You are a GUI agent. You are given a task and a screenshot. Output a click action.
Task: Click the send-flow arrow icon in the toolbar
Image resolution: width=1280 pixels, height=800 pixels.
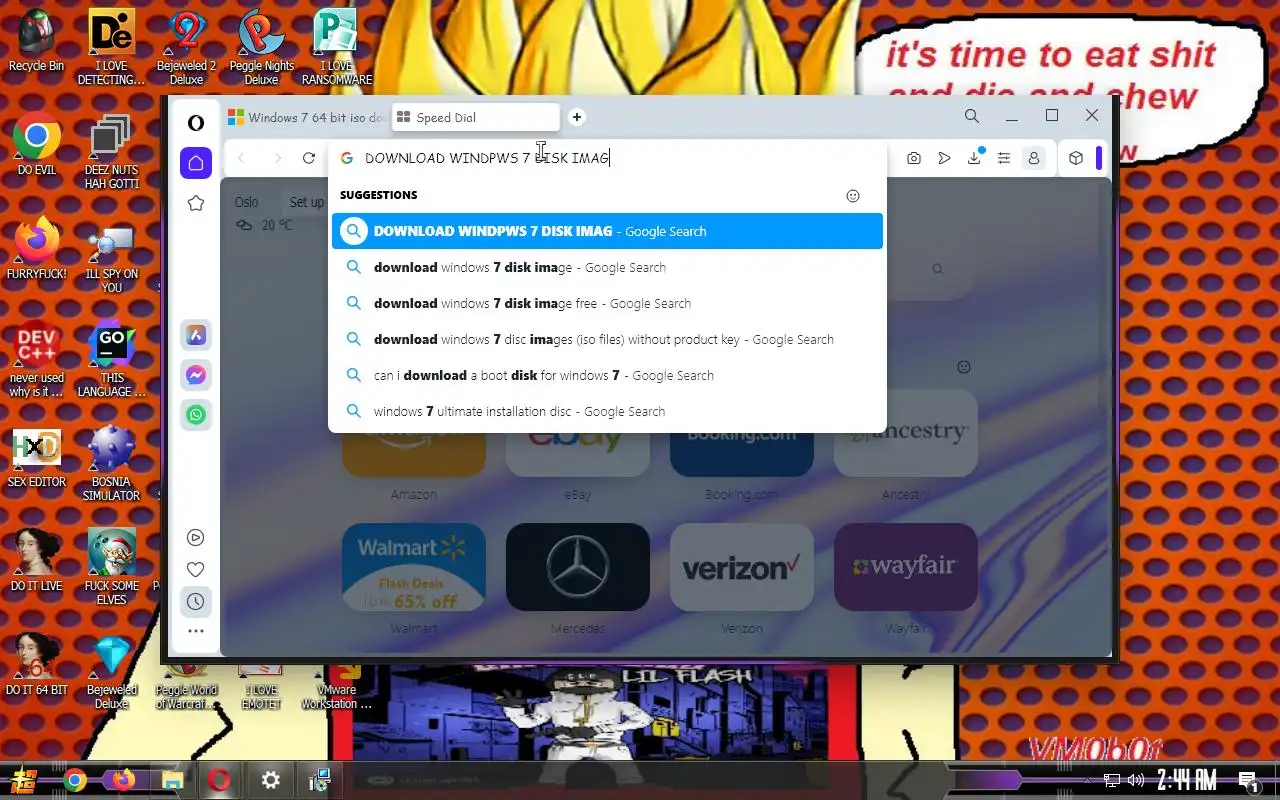pos(944,158)
